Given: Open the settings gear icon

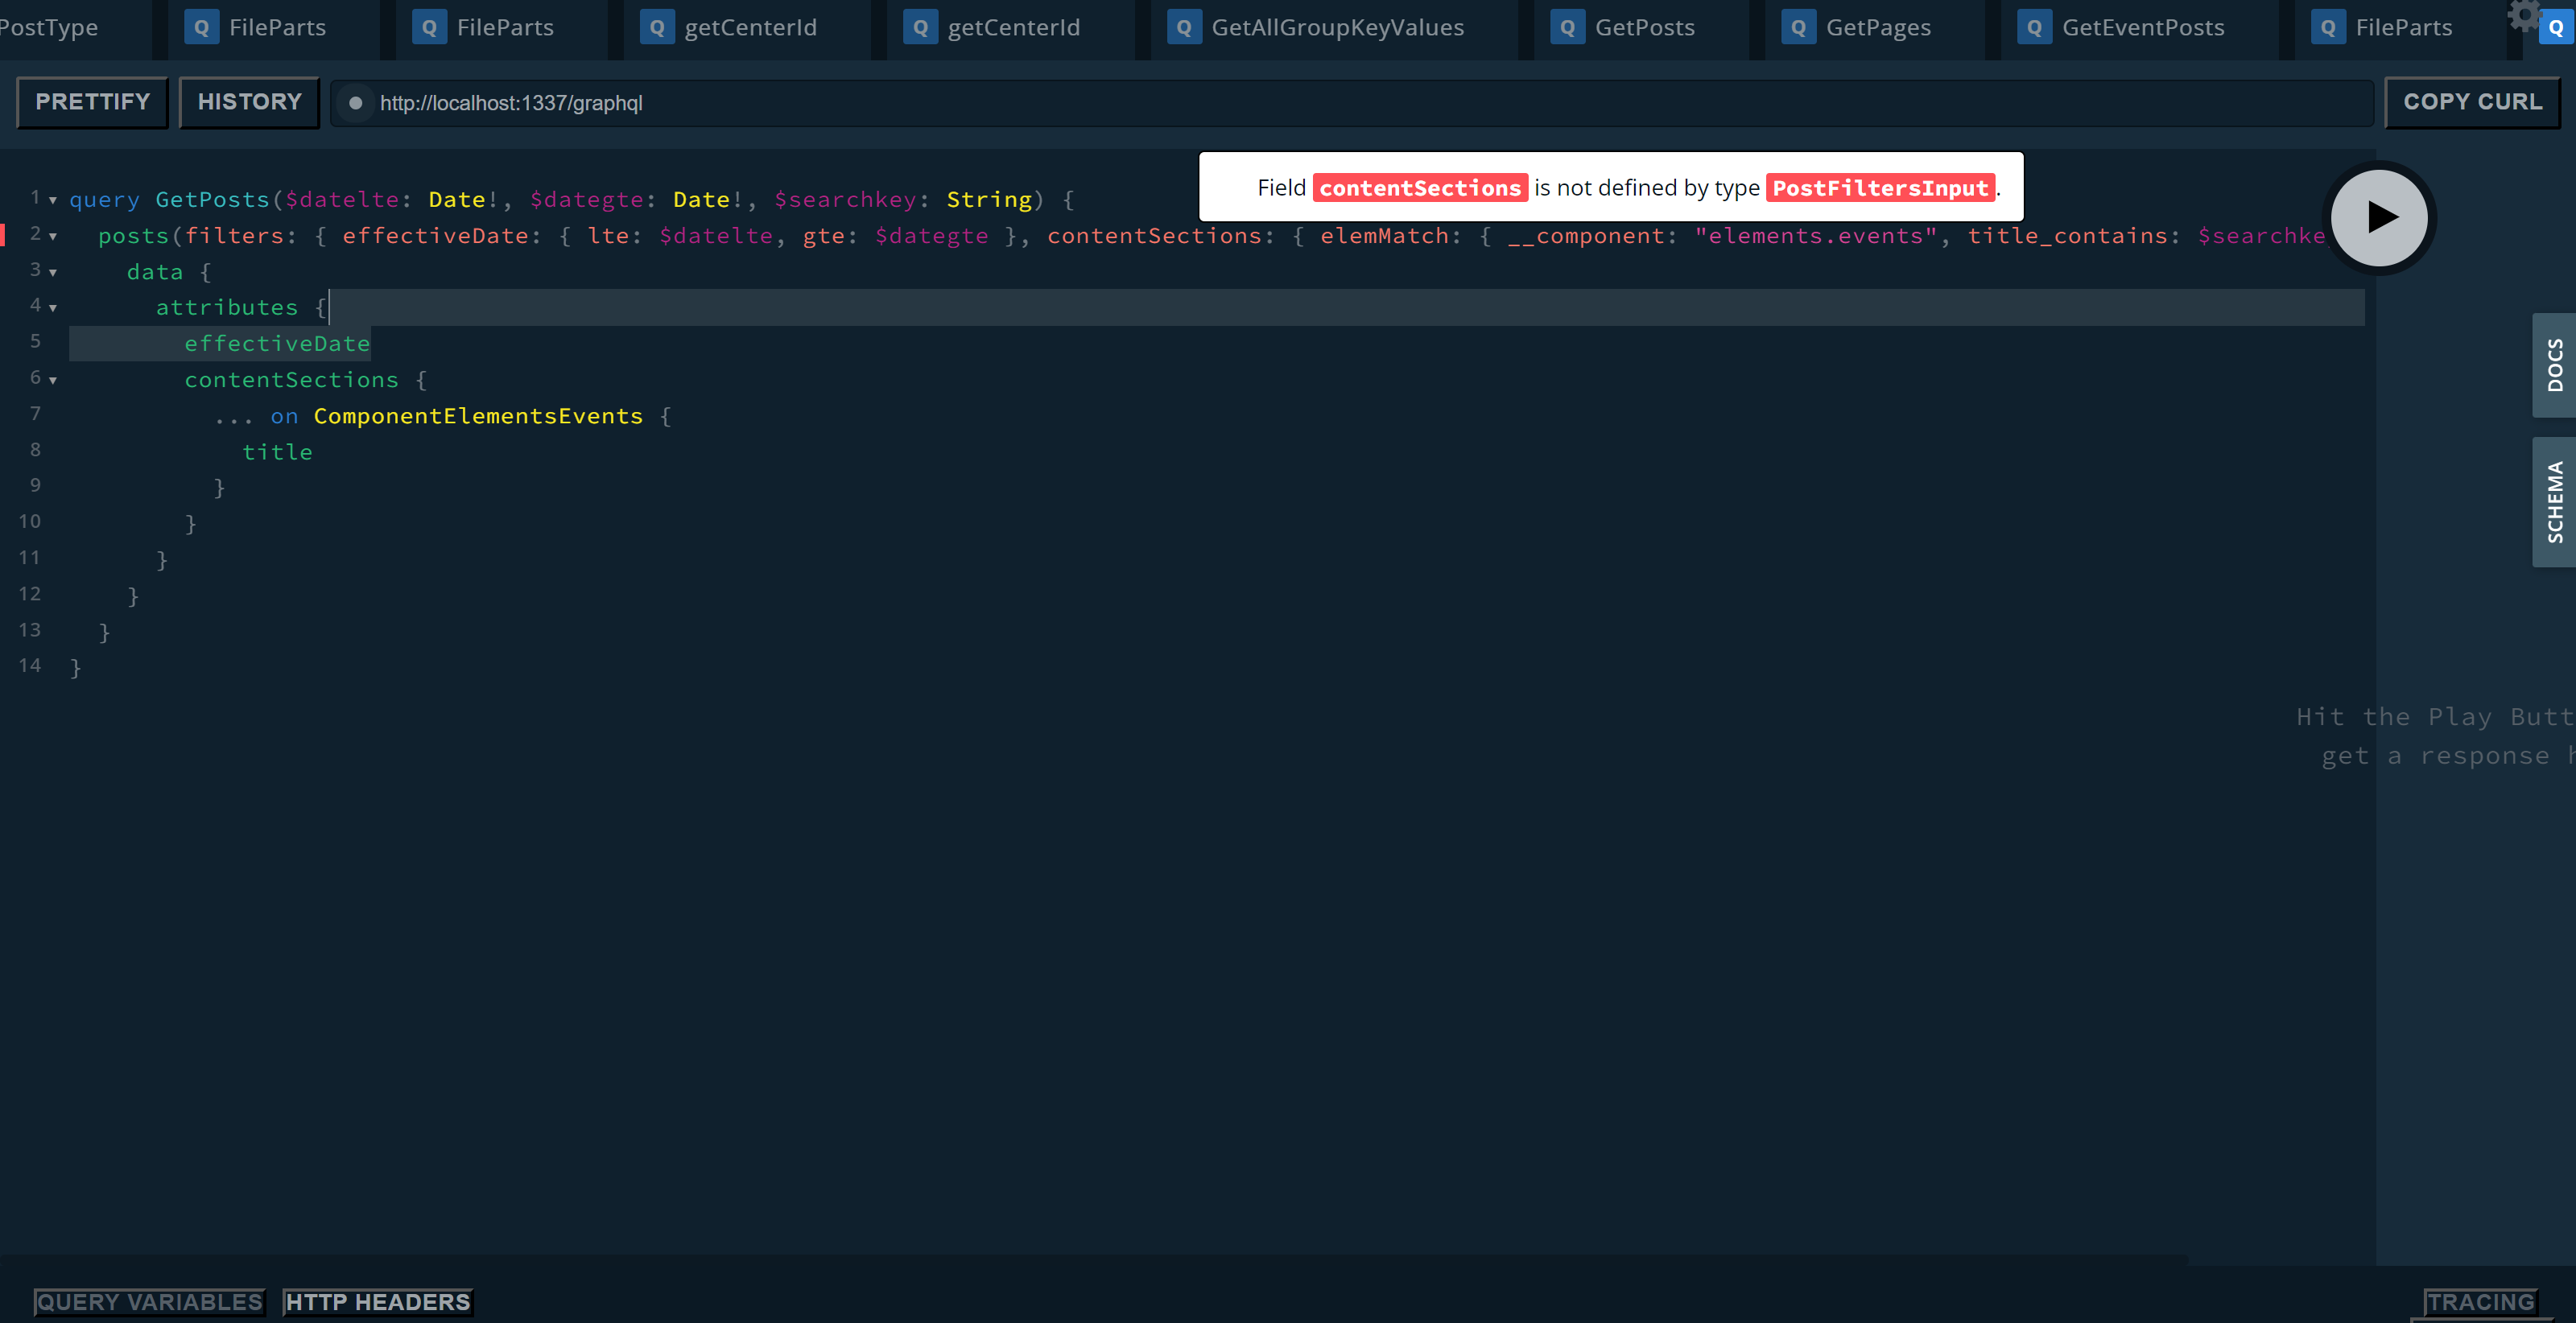Looking at the screenshot, I should coord(2523,14).
